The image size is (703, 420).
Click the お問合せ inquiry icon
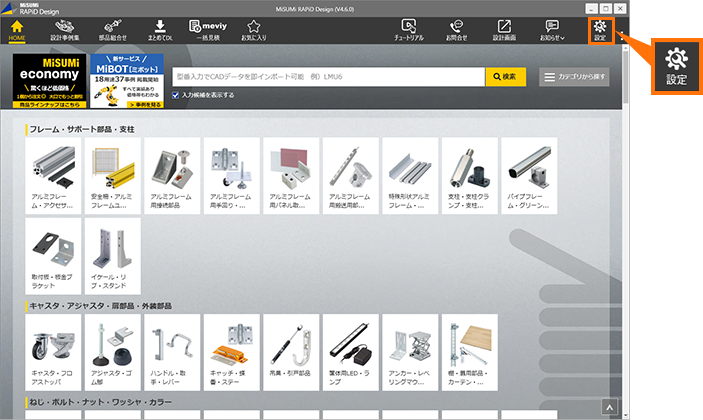[456, 29]
